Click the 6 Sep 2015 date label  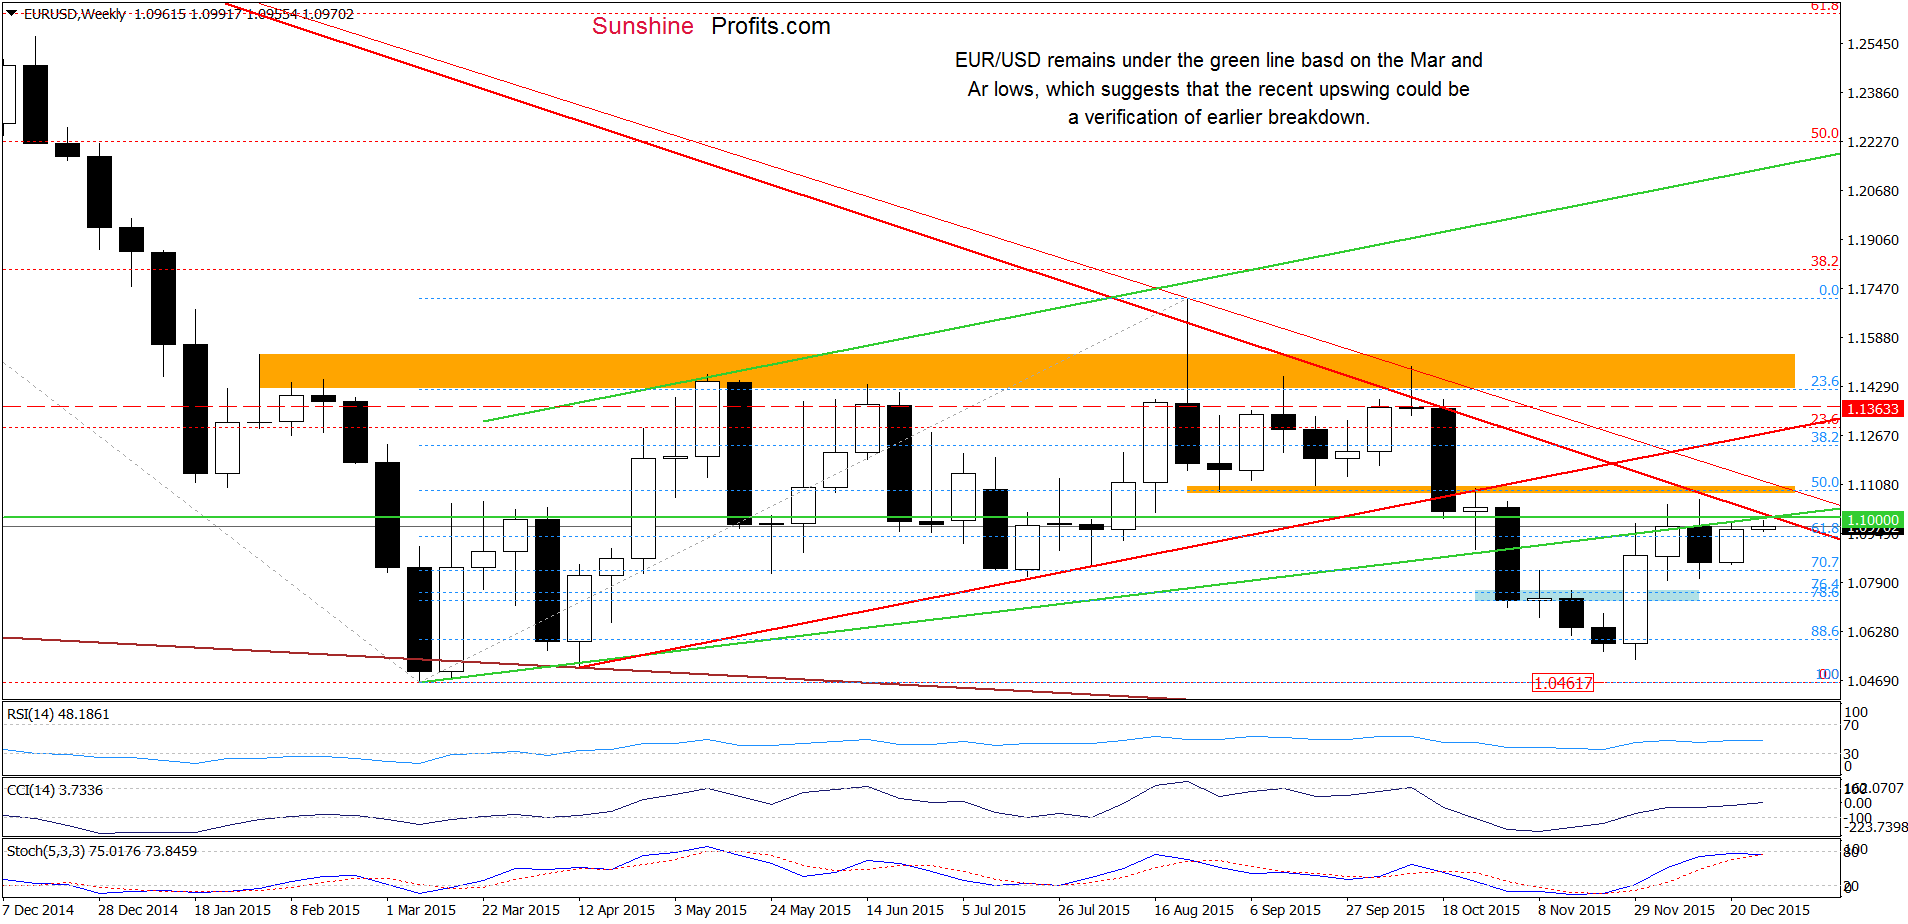pos(1285,910)
